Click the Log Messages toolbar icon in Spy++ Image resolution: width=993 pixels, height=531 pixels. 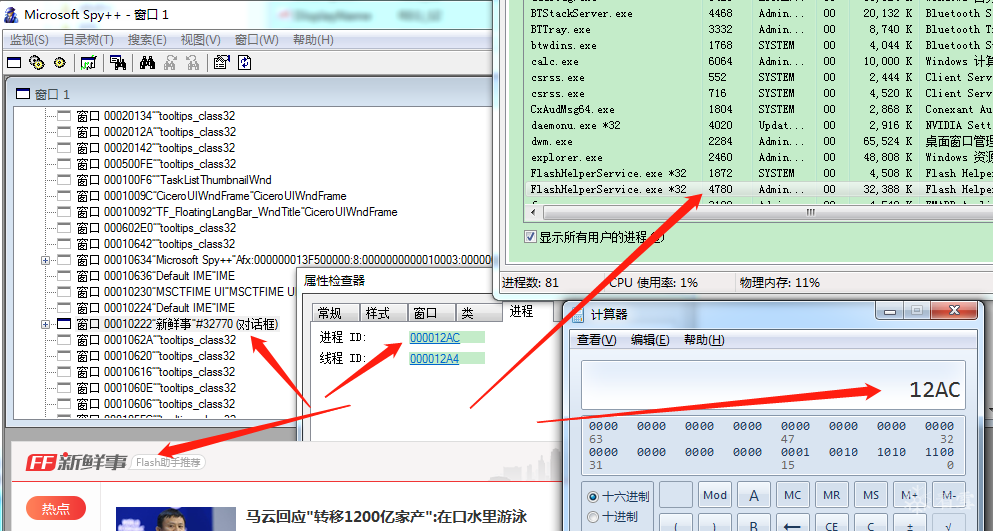(88, 62)
